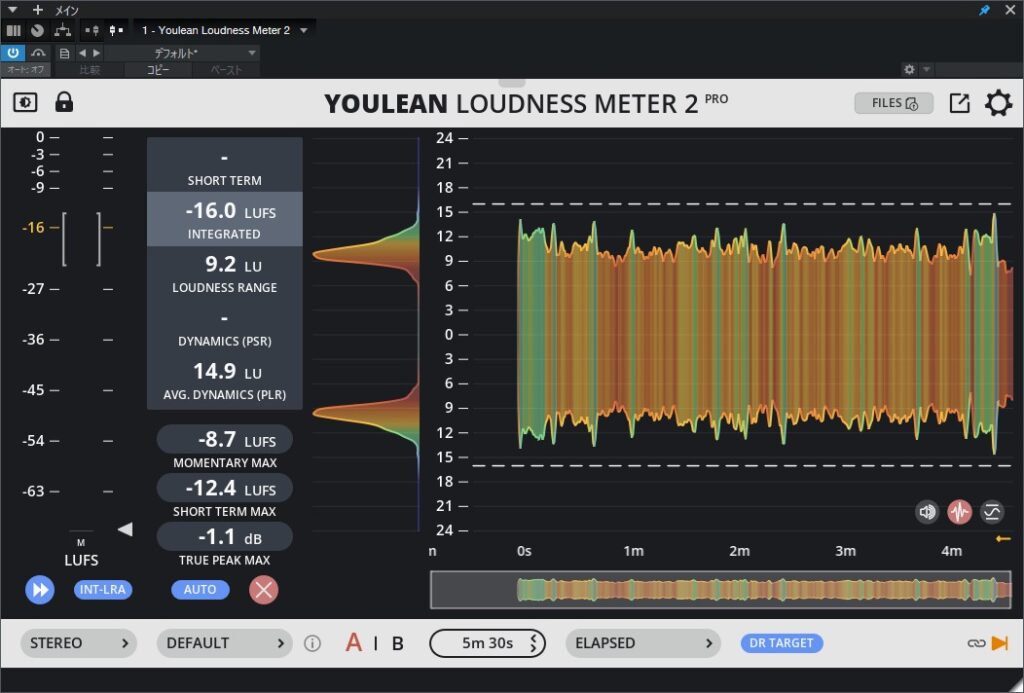Screen dimensions: 1024x693
Task: Toggle the plugin power bypass button
Action: 13,53
